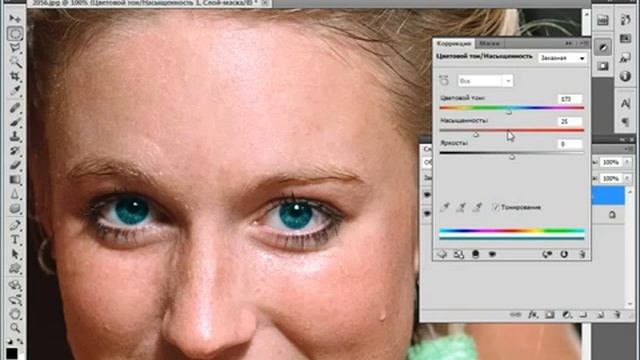640x360 pixels.
Task: Select the Quick Selection tool
Action: pos(15,62)
